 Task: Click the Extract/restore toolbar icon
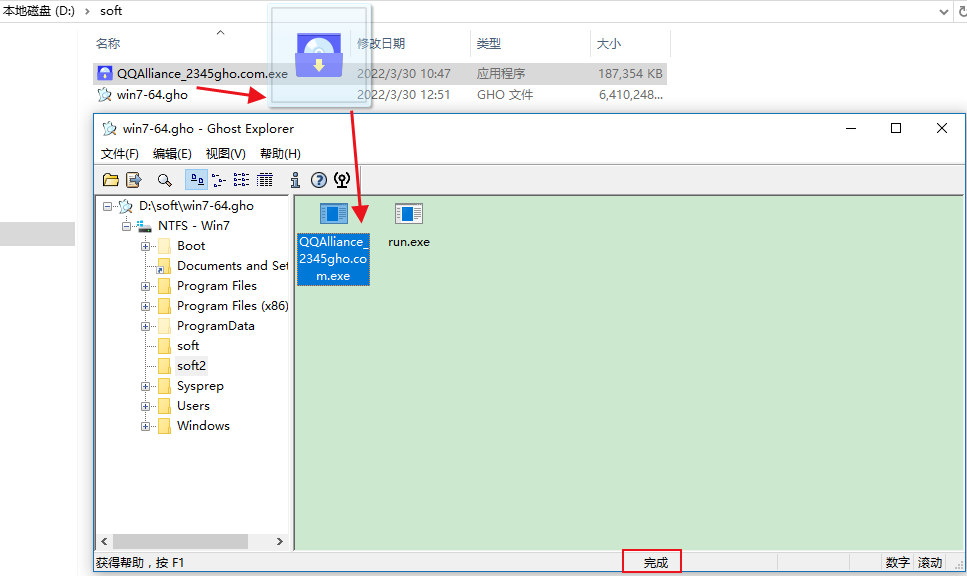point(134,180)
